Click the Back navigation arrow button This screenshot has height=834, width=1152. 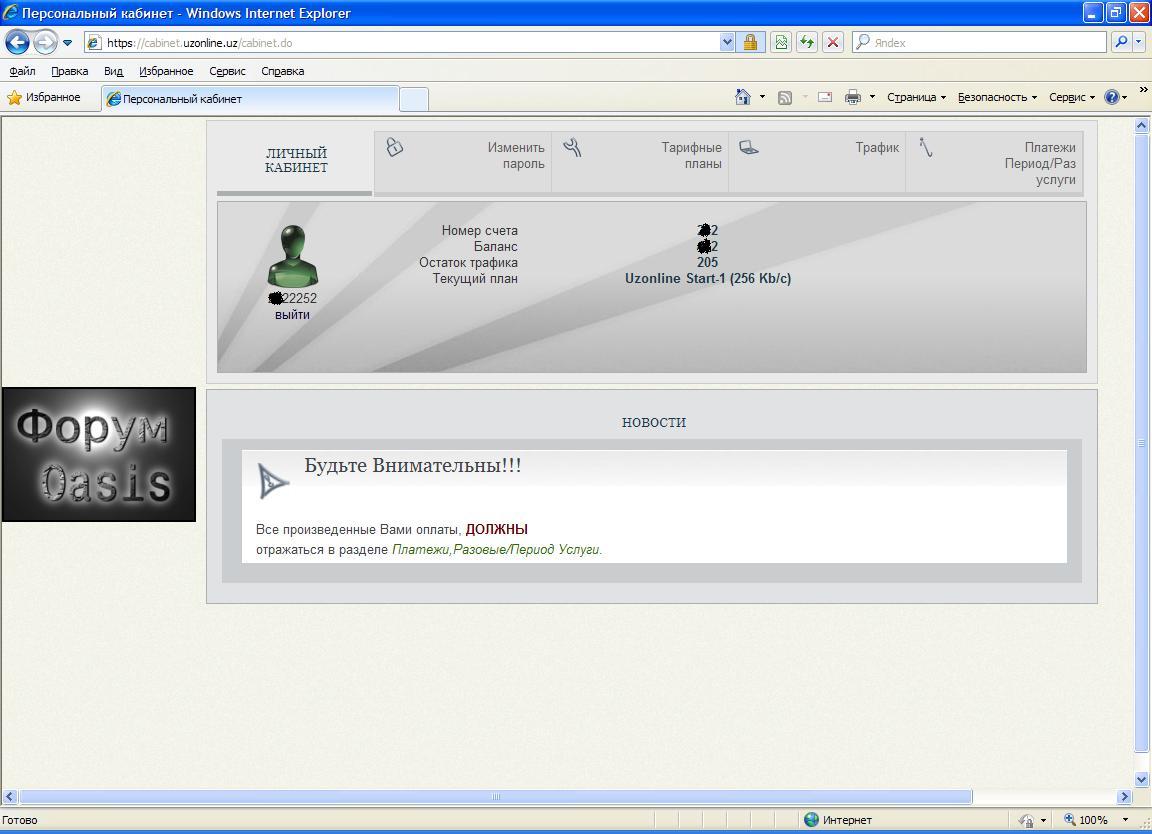[x=17, y=42]
